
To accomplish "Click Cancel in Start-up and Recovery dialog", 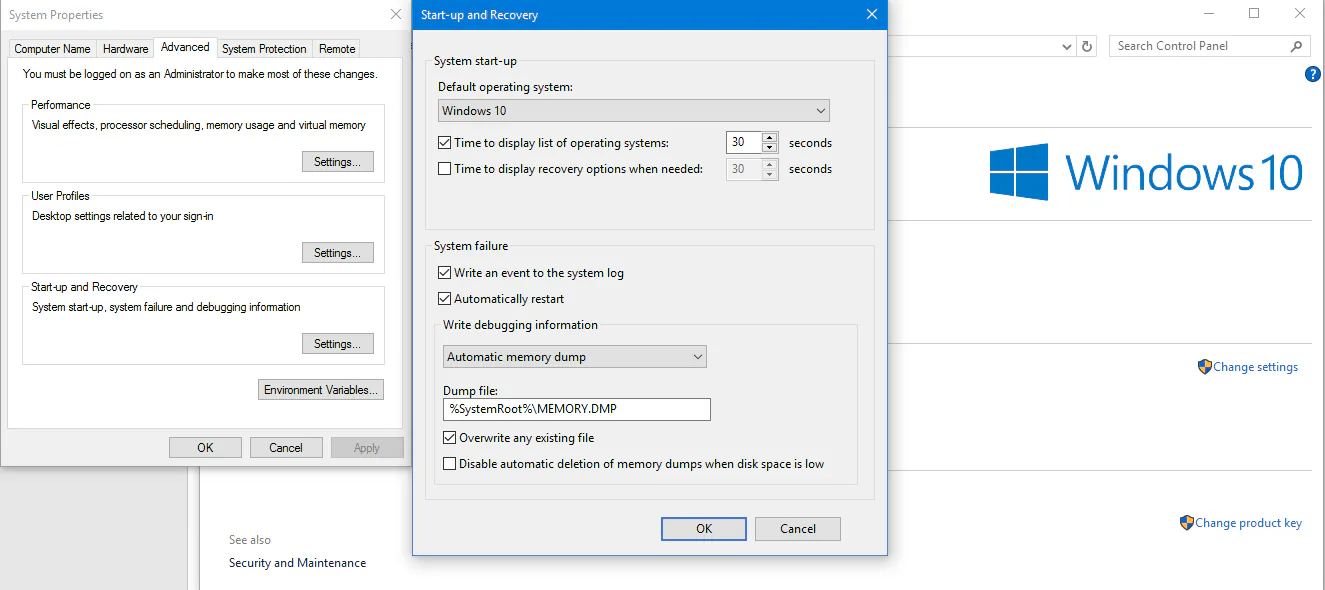I will [798, 529].
